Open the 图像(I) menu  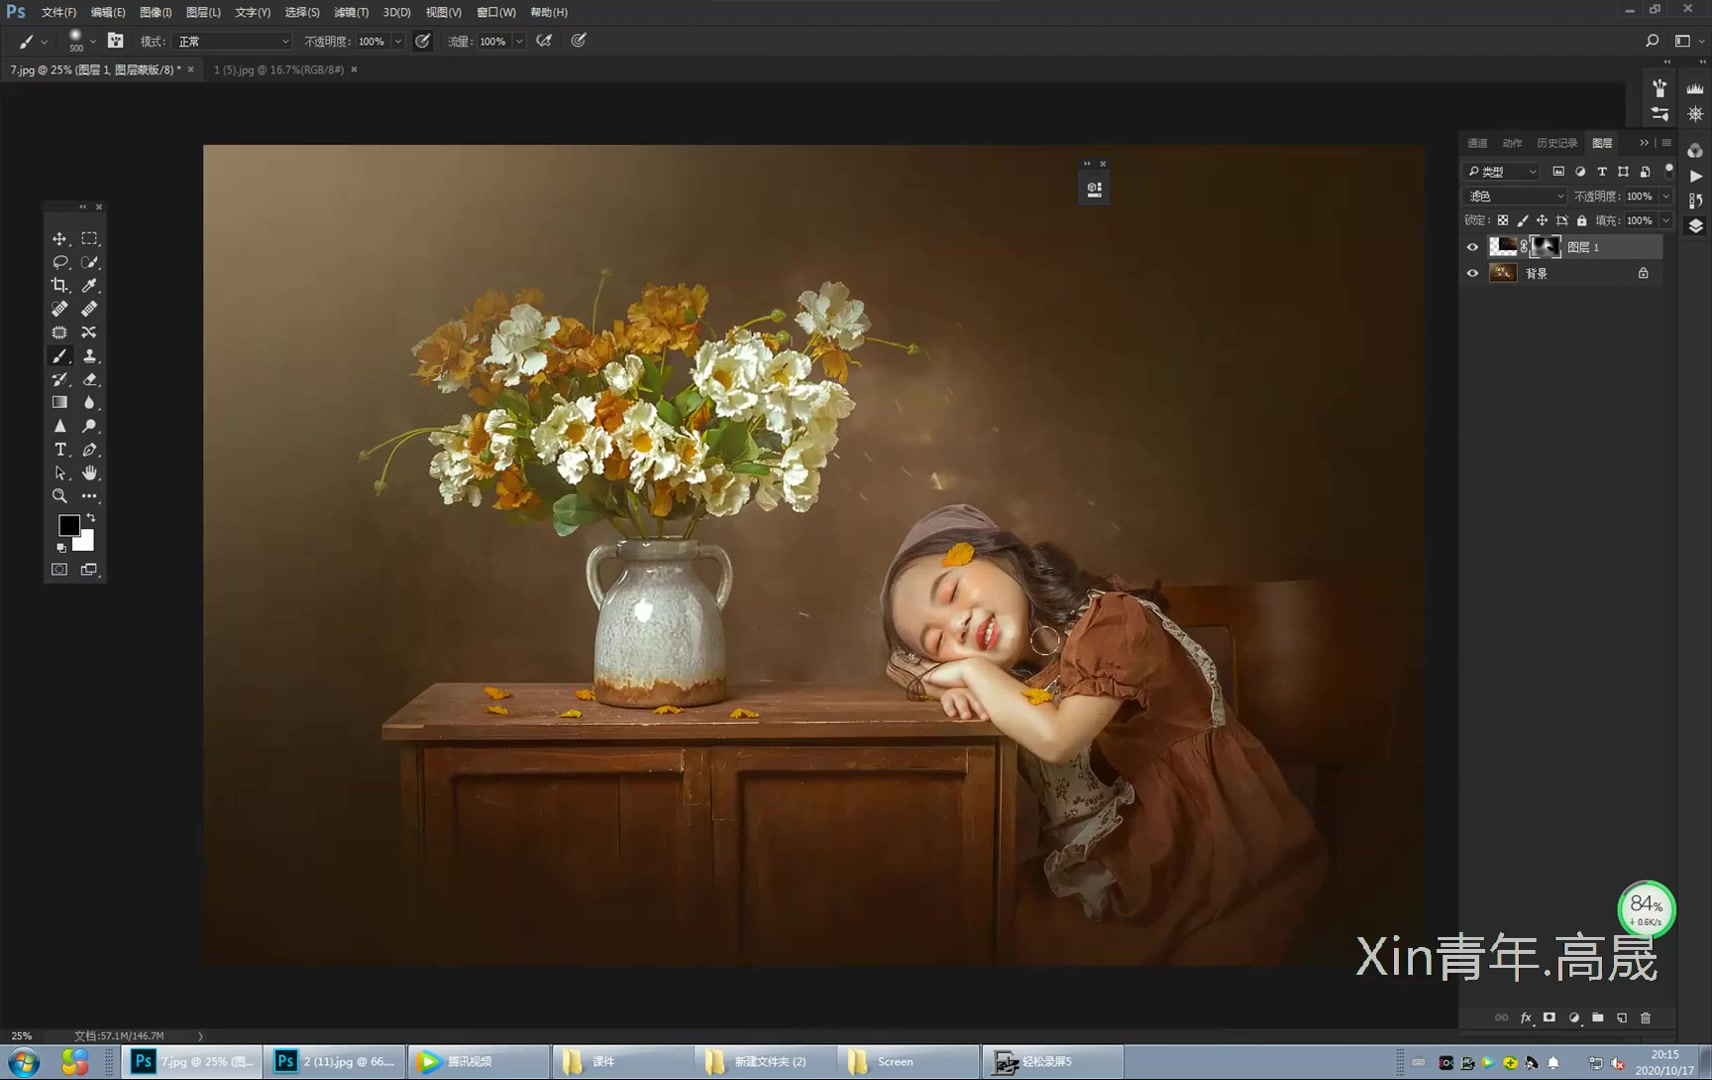coord(155,12)
